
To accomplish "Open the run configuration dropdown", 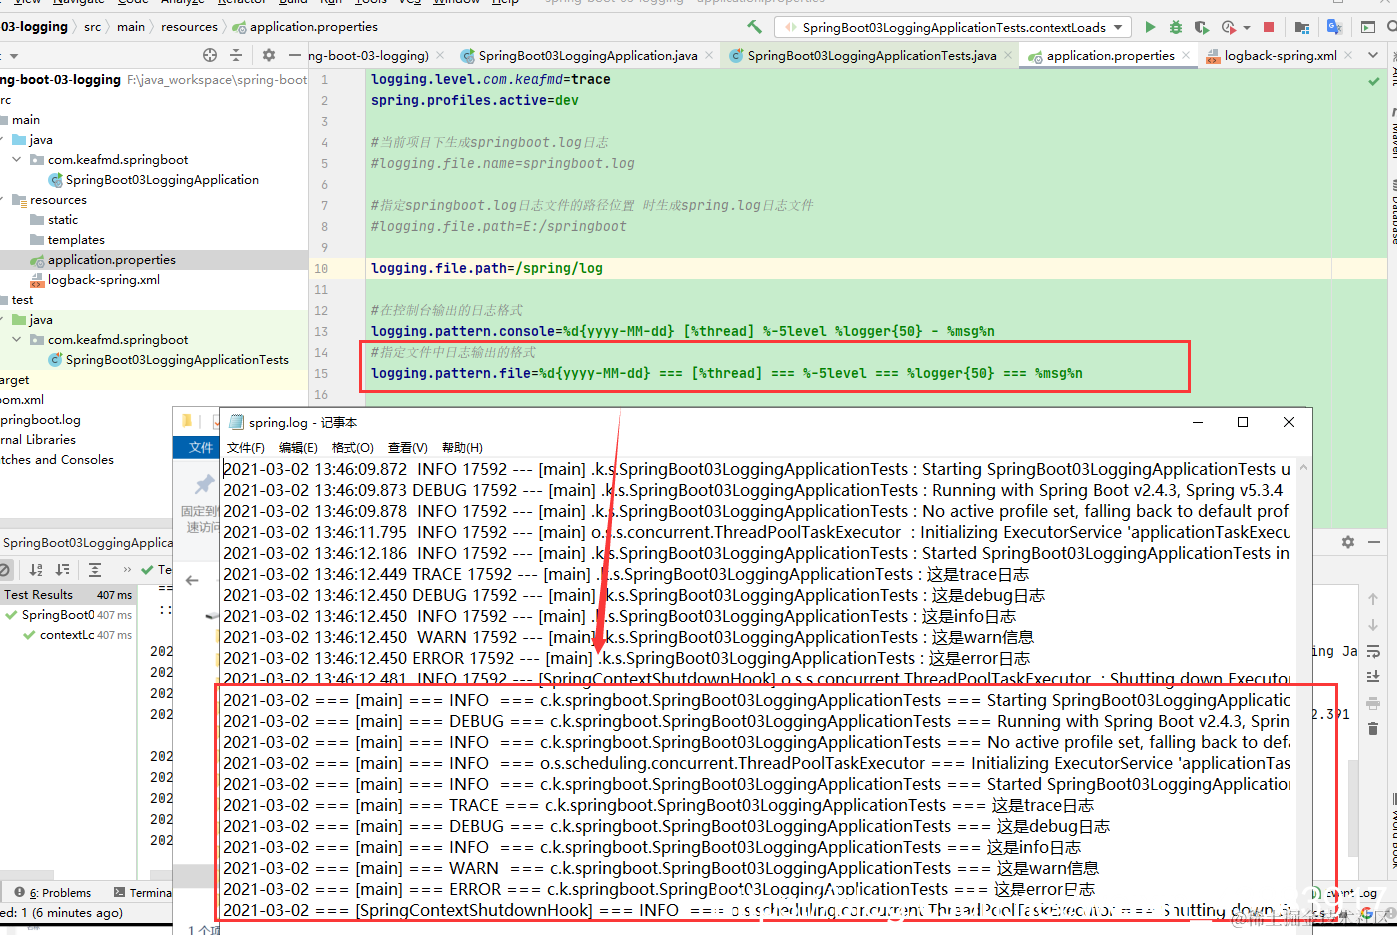I will click(x=954, y=27).
